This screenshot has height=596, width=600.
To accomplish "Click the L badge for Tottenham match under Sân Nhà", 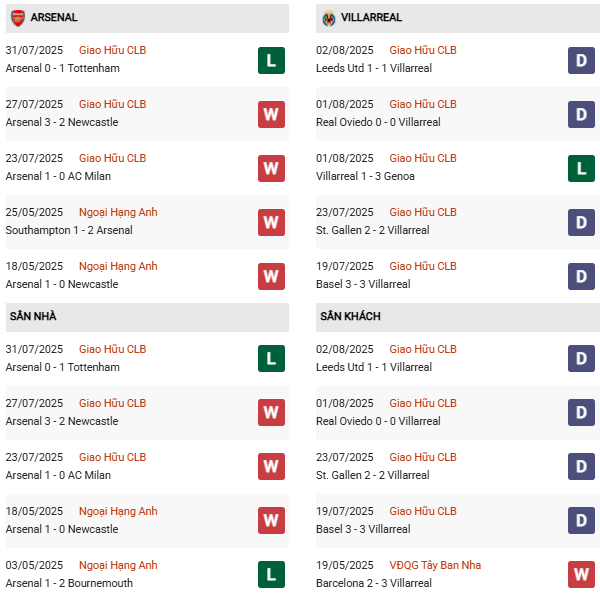I will point(271,359).
